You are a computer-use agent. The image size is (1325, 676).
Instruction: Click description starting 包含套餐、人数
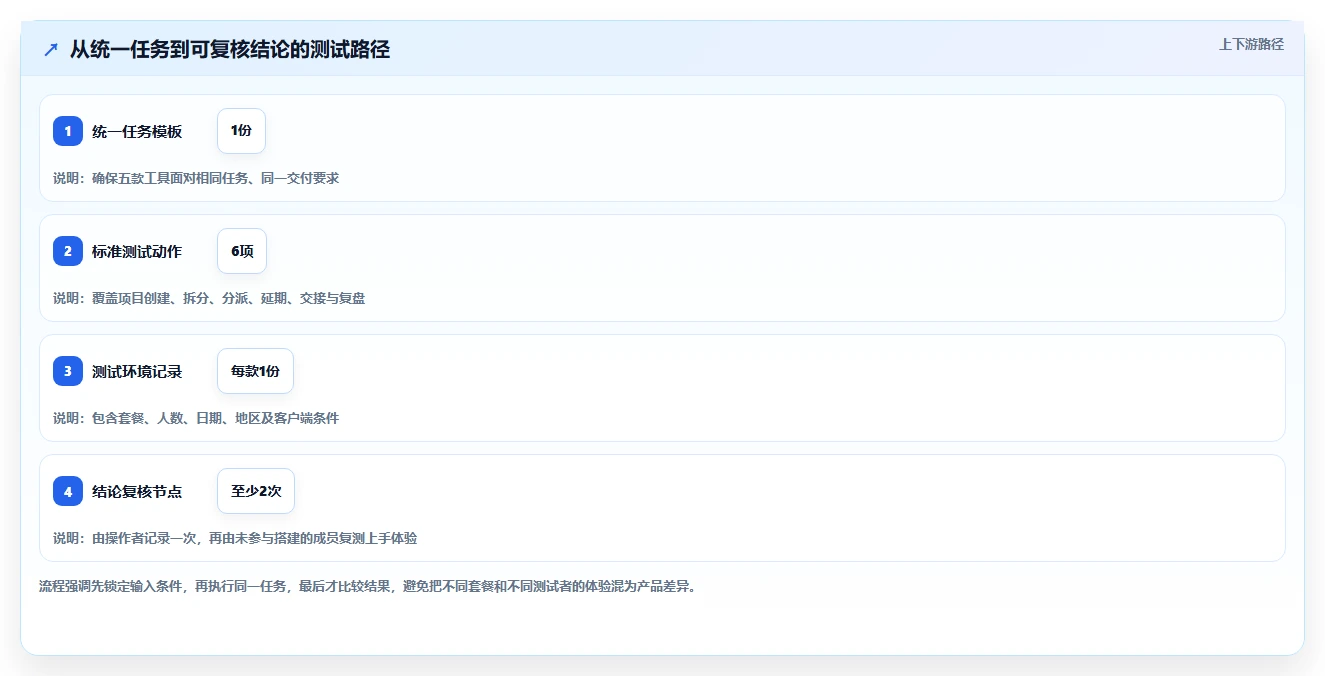pos(196,418)
